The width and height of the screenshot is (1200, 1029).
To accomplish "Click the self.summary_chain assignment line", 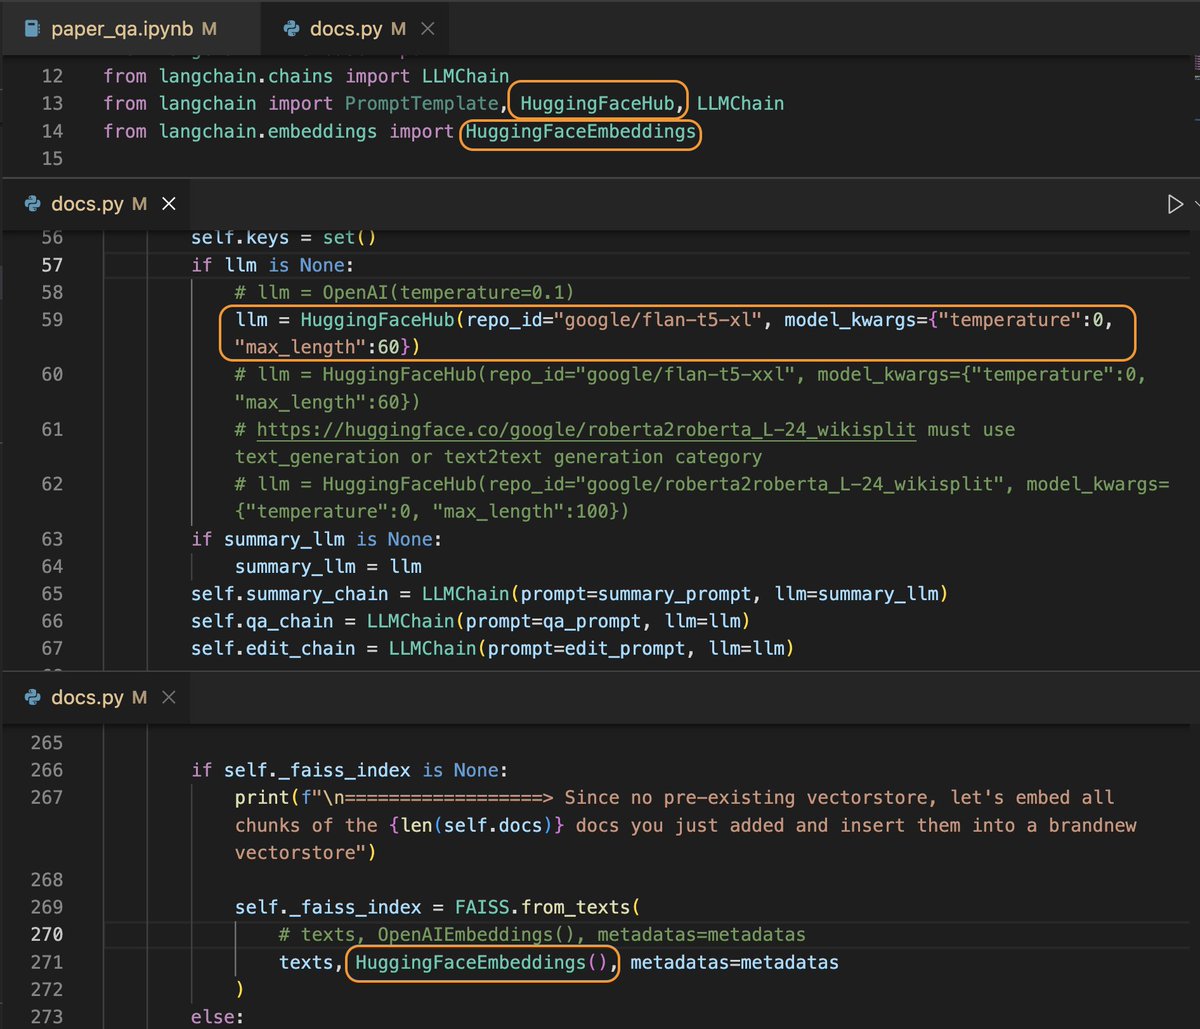I will [x=569, y=594].
